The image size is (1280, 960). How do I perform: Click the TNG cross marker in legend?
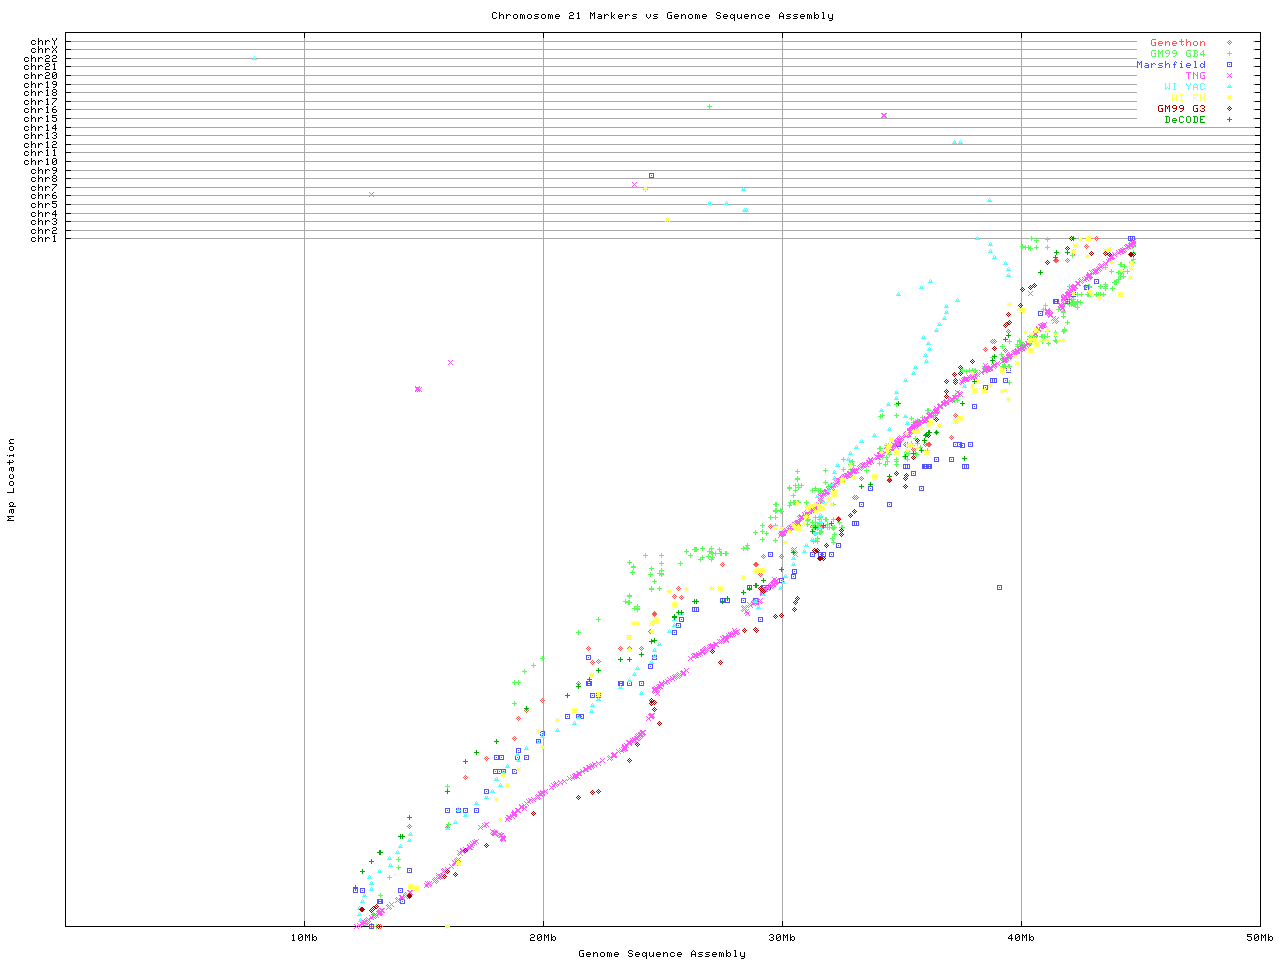1229,76
